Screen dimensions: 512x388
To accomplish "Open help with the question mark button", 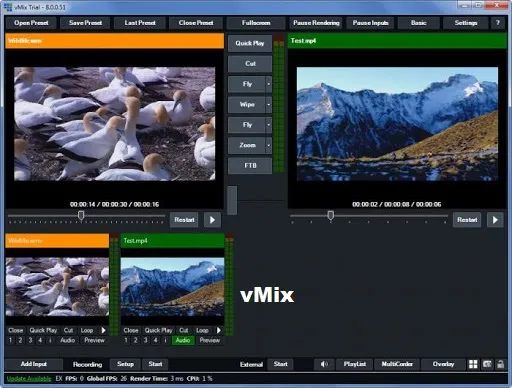I will point(498,23).
